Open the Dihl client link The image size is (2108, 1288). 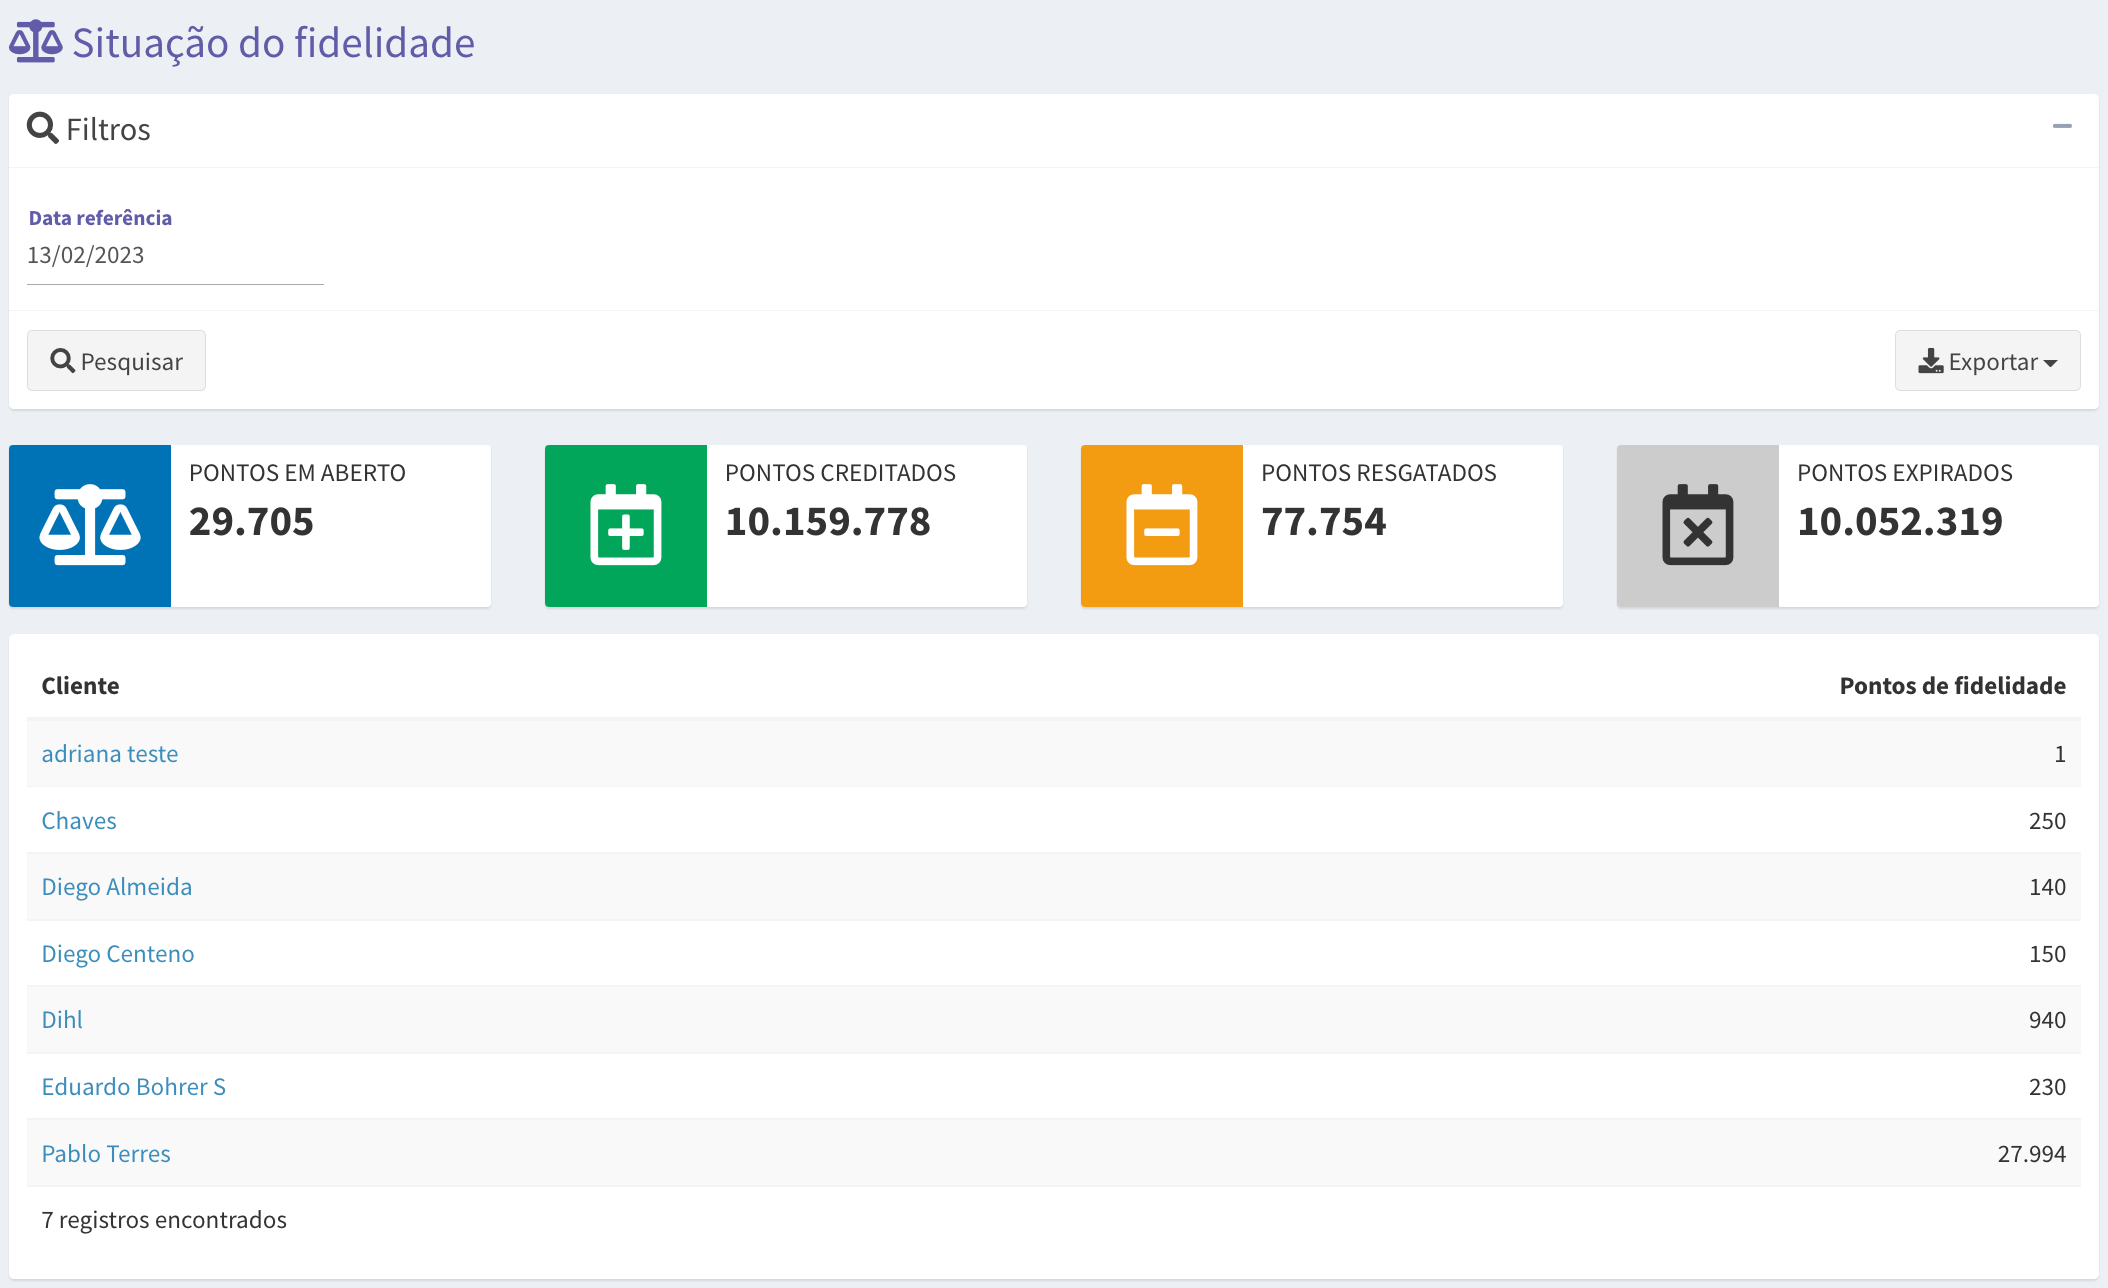click(62, 1020)
